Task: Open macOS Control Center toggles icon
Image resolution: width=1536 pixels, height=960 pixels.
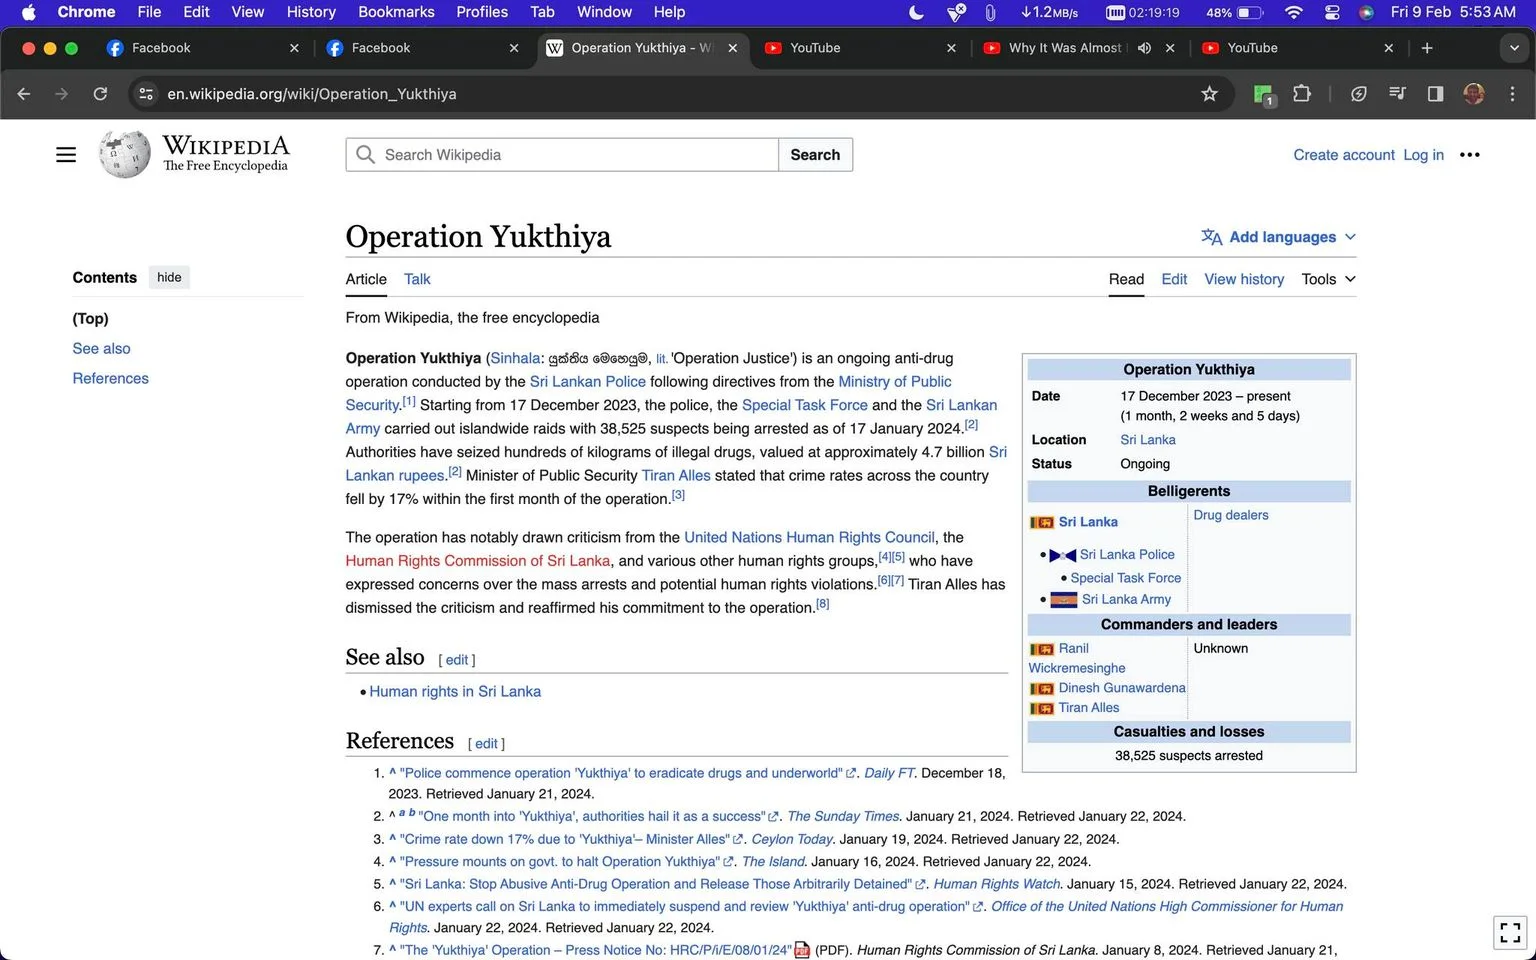Action: pyautogui.click(x=1331, y=12)
